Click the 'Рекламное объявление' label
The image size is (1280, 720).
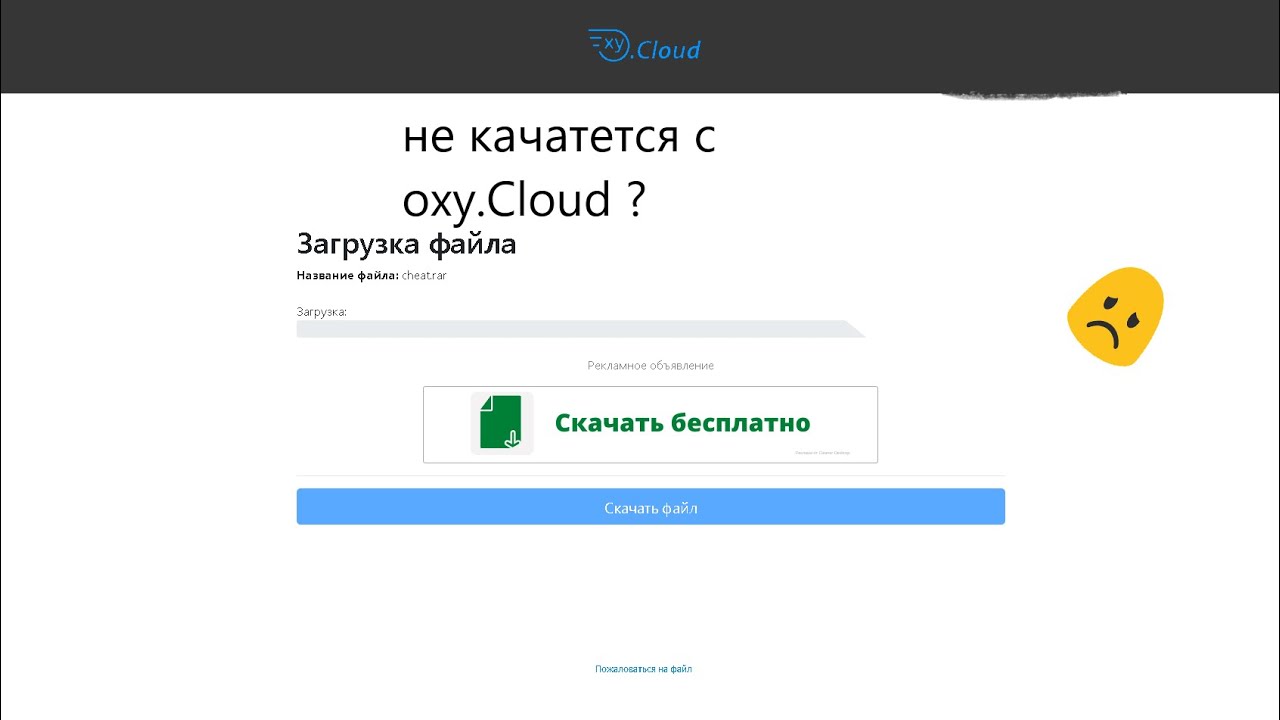pyautogui.click(x=650, y=365)
